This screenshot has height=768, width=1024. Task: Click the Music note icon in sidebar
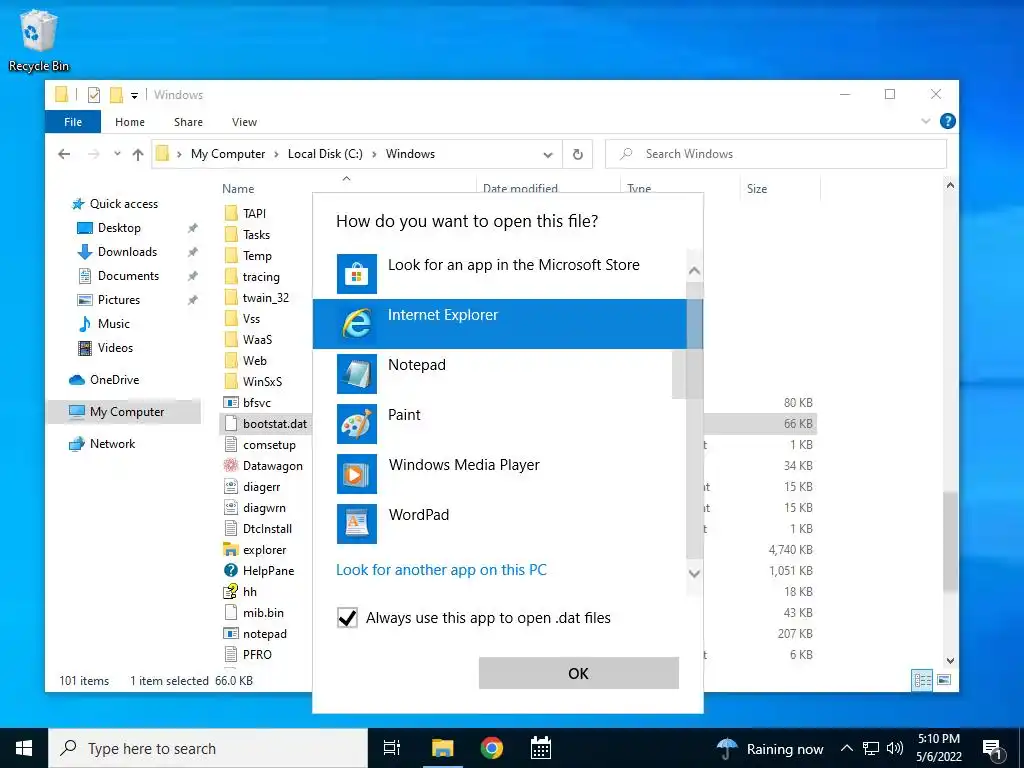[x=85, y=324]
